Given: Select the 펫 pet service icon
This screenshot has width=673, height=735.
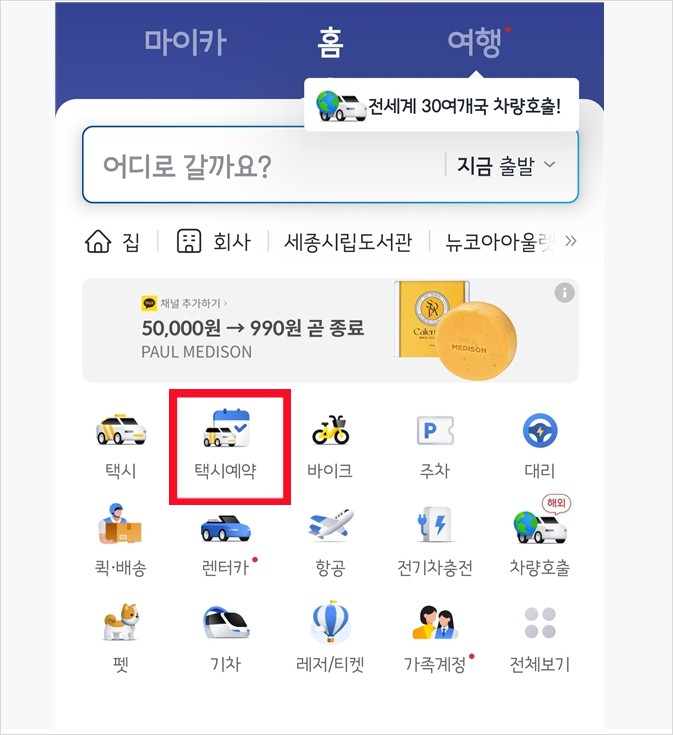Looking at the screenshot, I should (121, 638).
